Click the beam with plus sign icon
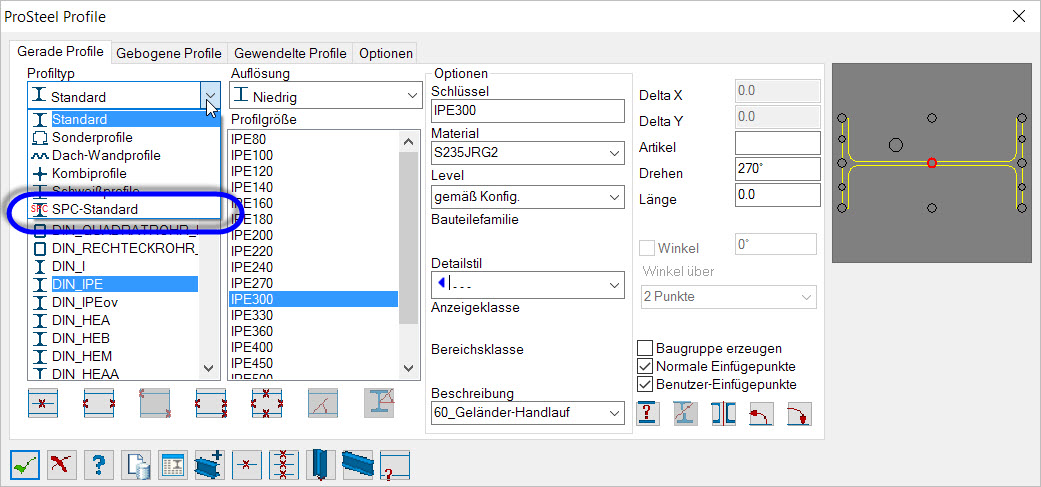This screenshot has width=1041, height=487. (x=210, y=465)
